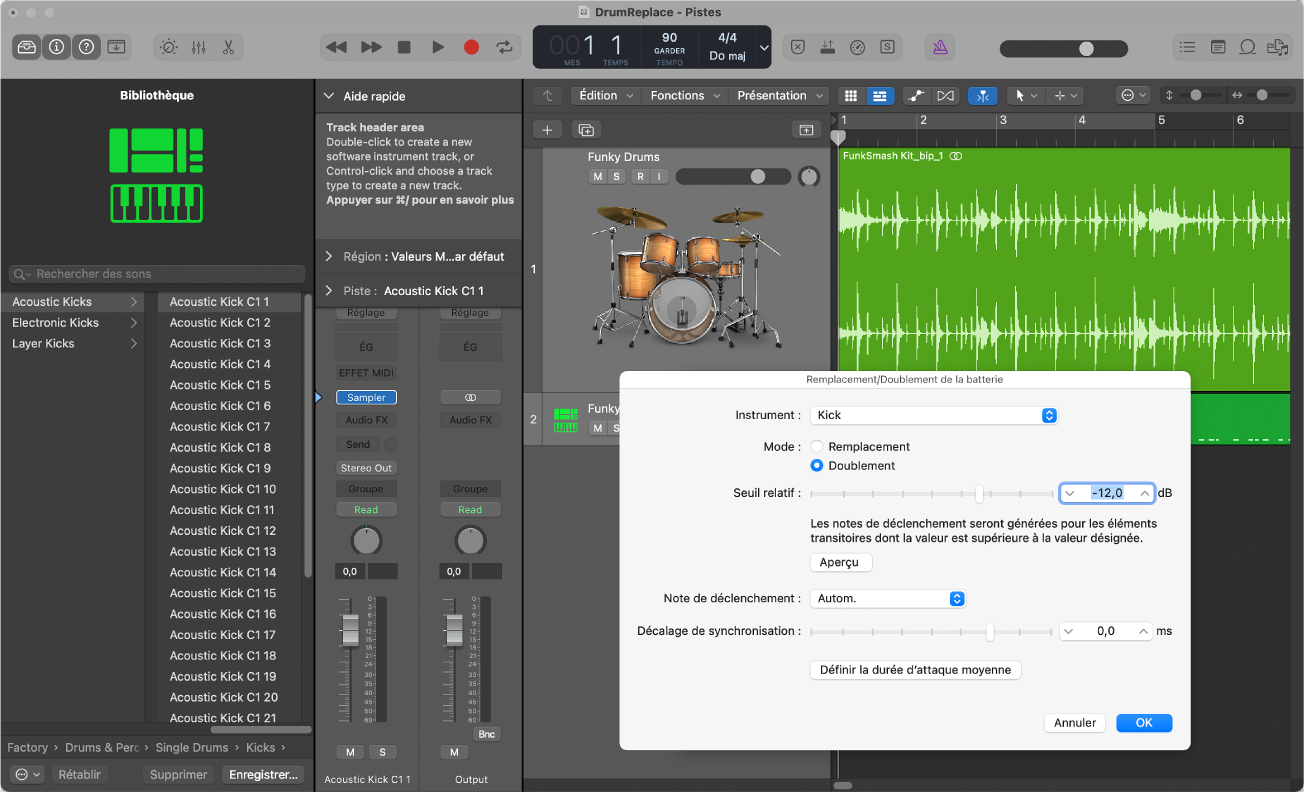The width and height of the screenshot is (1306, 795).
Task: Click the Fast Forward transport button
Action: click(x=371, y=47)
